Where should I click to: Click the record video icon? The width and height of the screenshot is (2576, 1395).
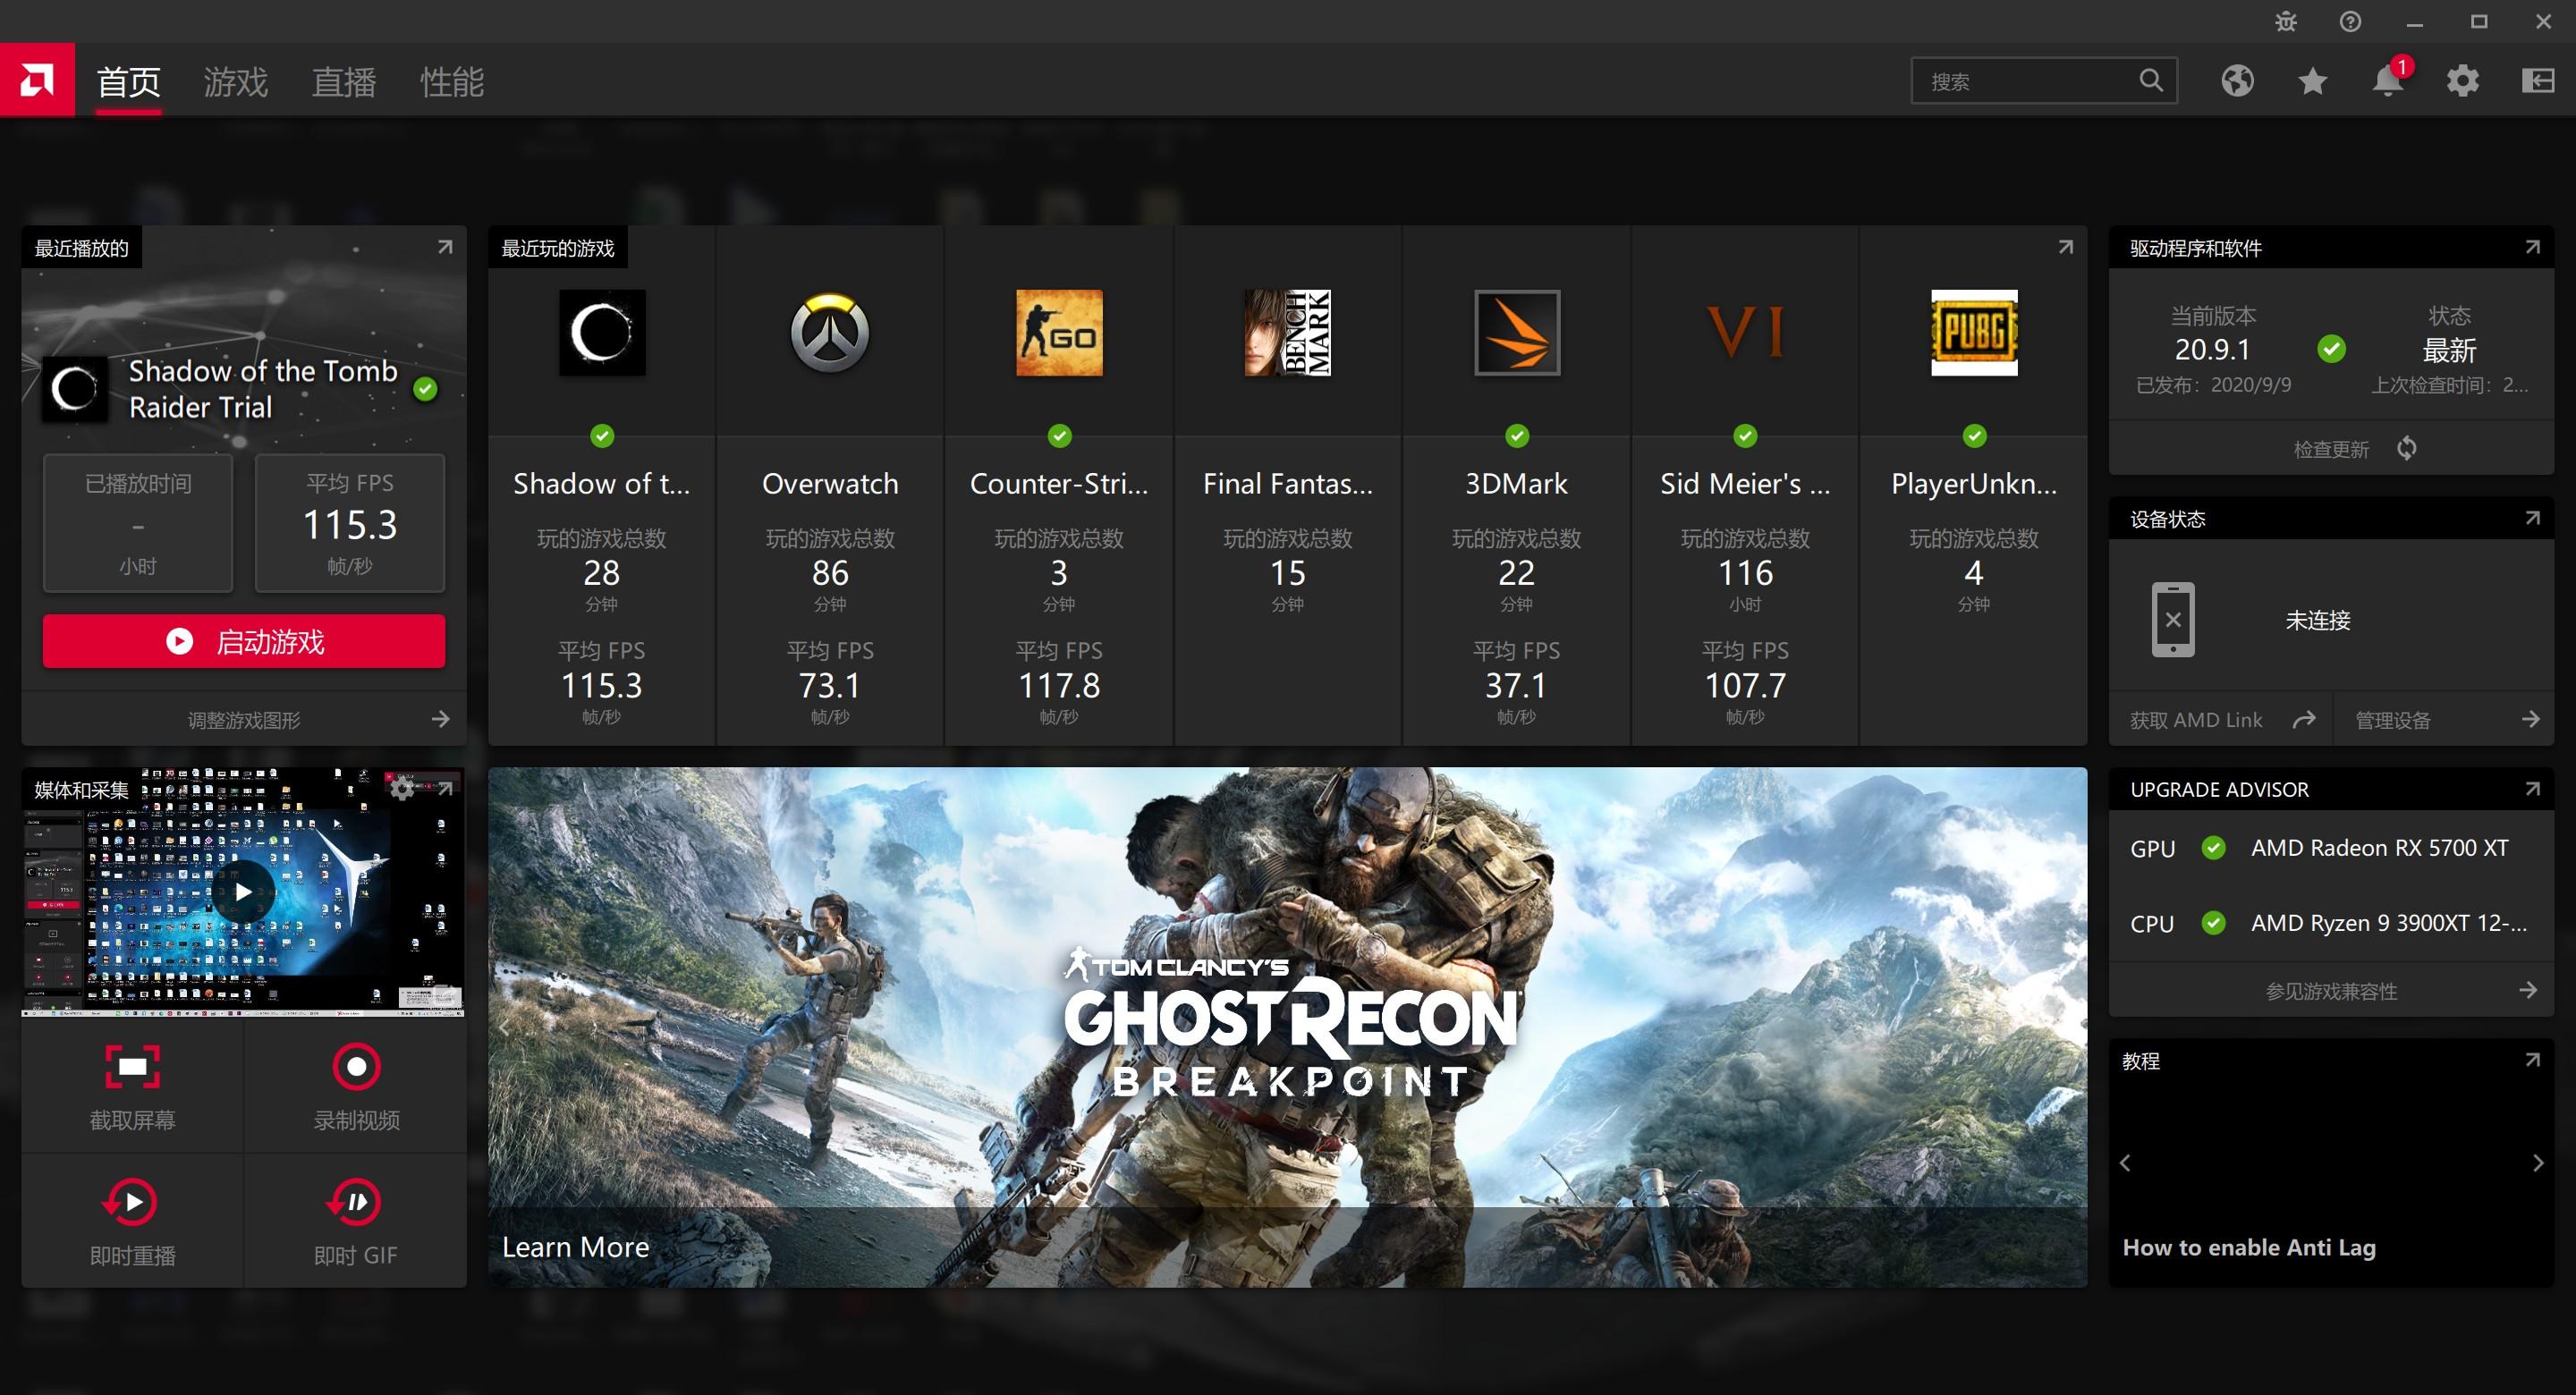354,1067
